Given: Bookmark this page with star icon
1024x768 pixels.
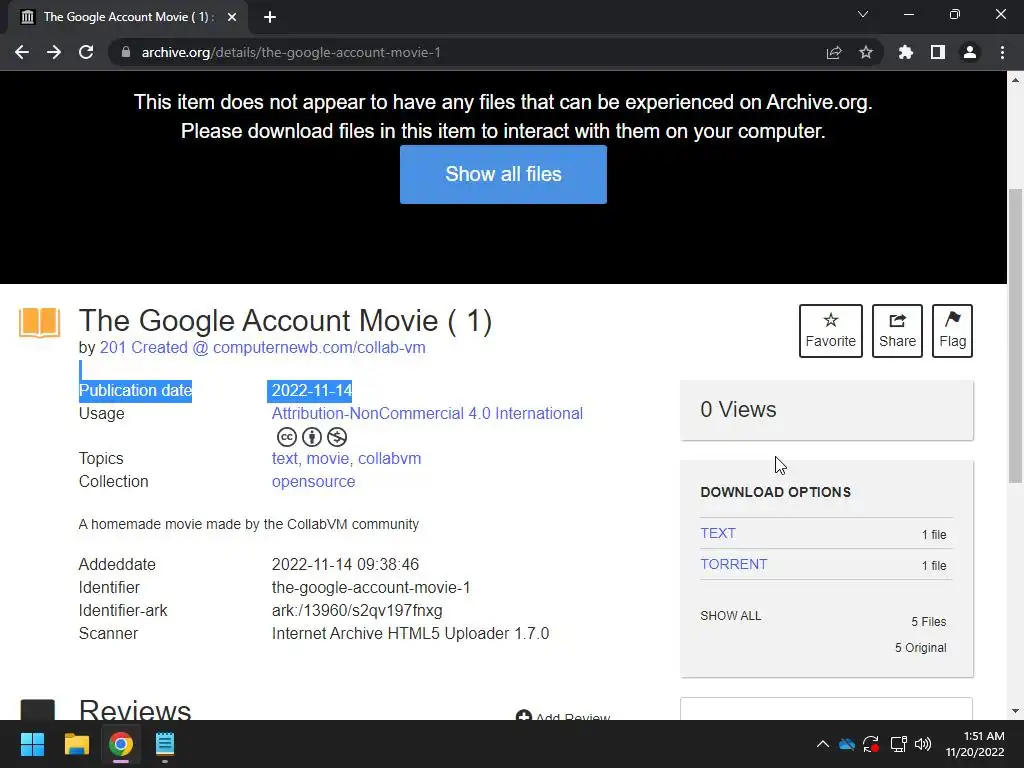Looking at the screenshot, I should 866,52.
